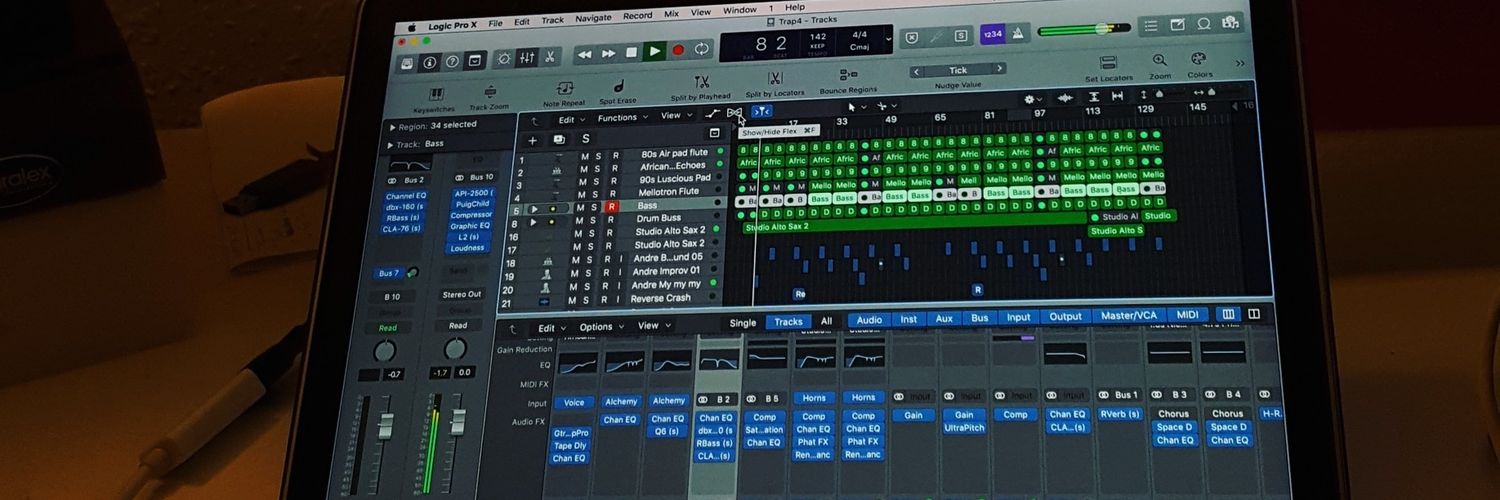Toggle the Inspector info button
The width and height of the screenshot is (1500, 500).
tap(429, 62)
